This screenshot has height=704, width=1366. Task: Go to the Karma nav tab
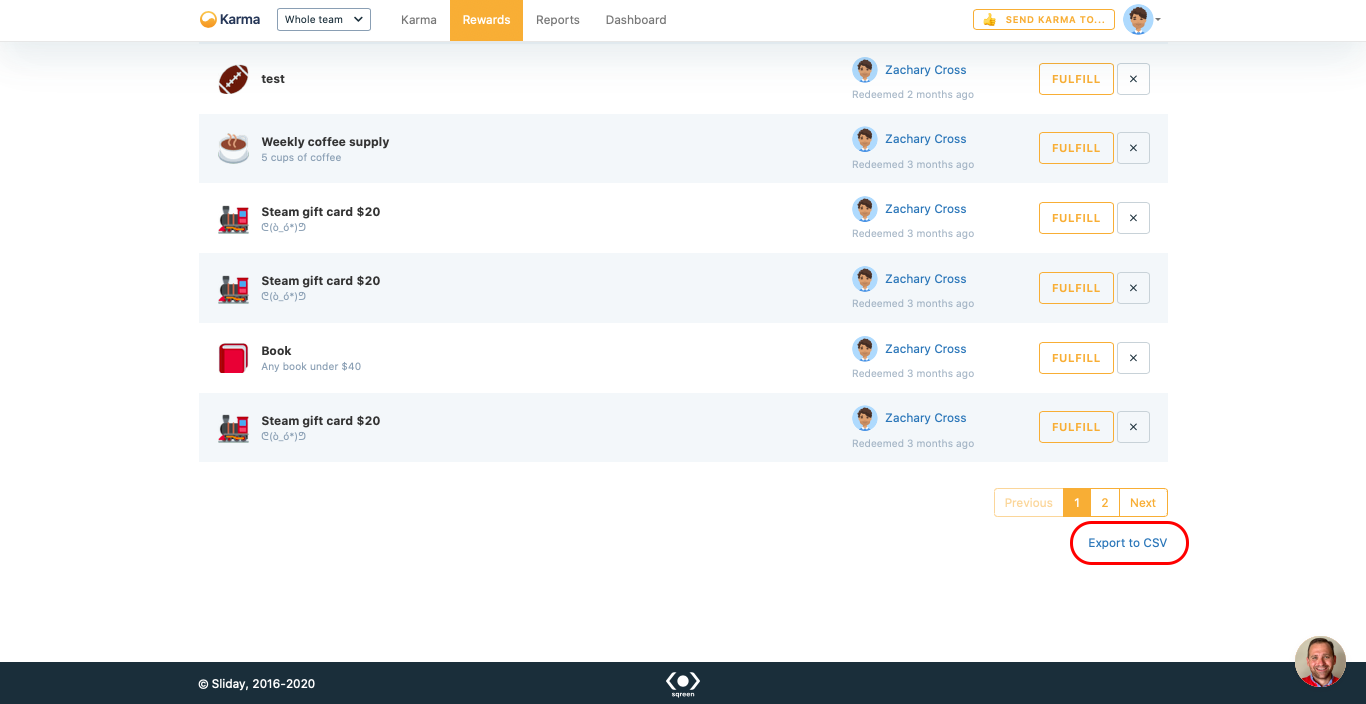[x=418, y=20]
